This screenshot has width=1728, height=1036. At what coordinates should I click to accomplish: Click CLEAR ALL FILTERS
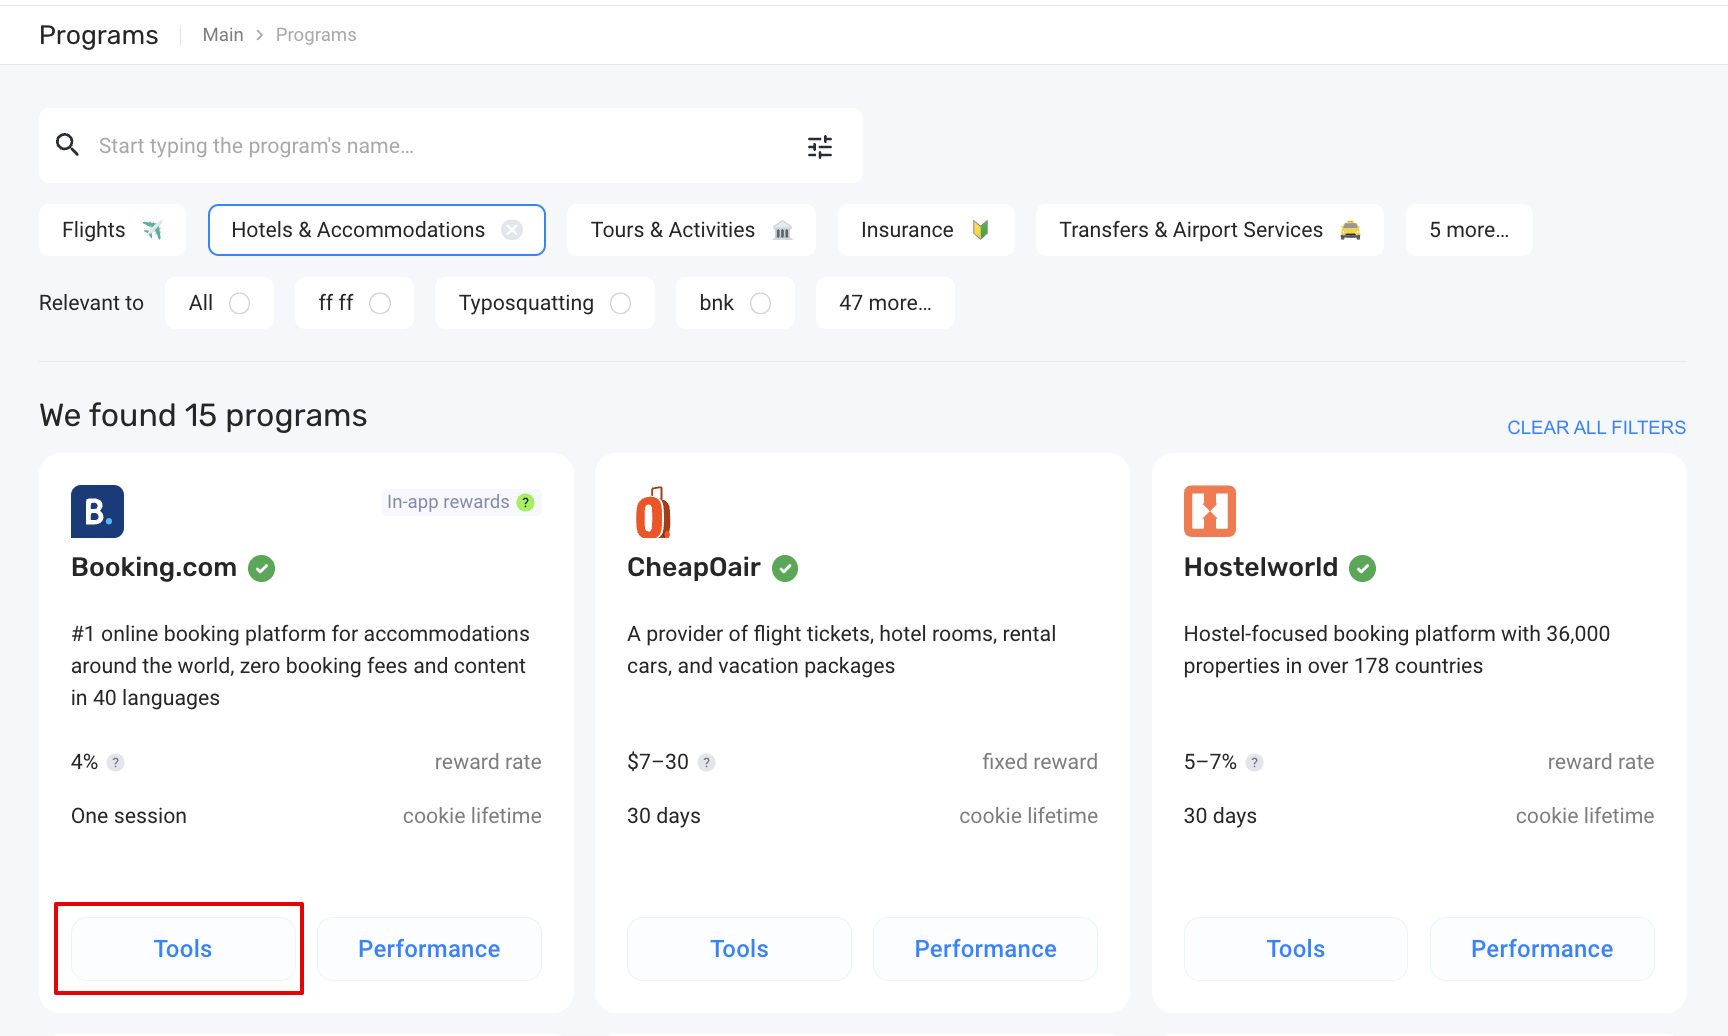click(x=1596, y=428)
